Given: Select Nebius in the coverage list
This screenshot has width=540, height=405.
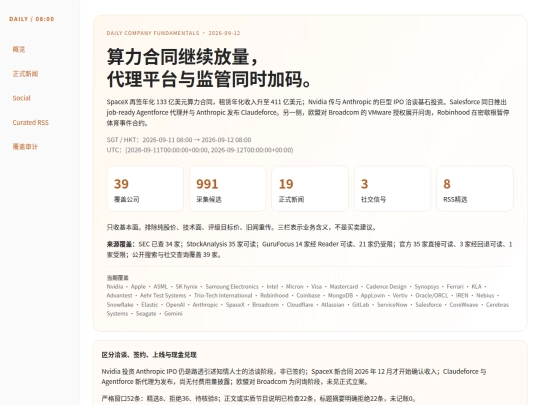Looking at the screenshot, I should click(x=485, y=295).
